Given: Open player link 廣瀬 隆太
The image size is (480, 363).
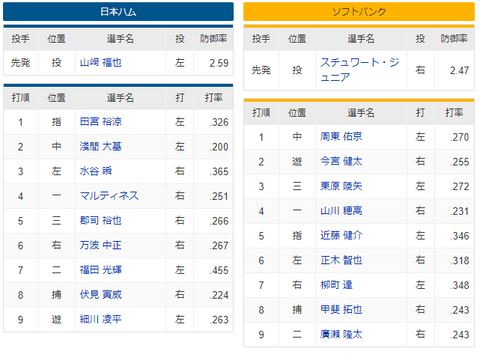Looking at the screenshot, I should tap(341, 334).
